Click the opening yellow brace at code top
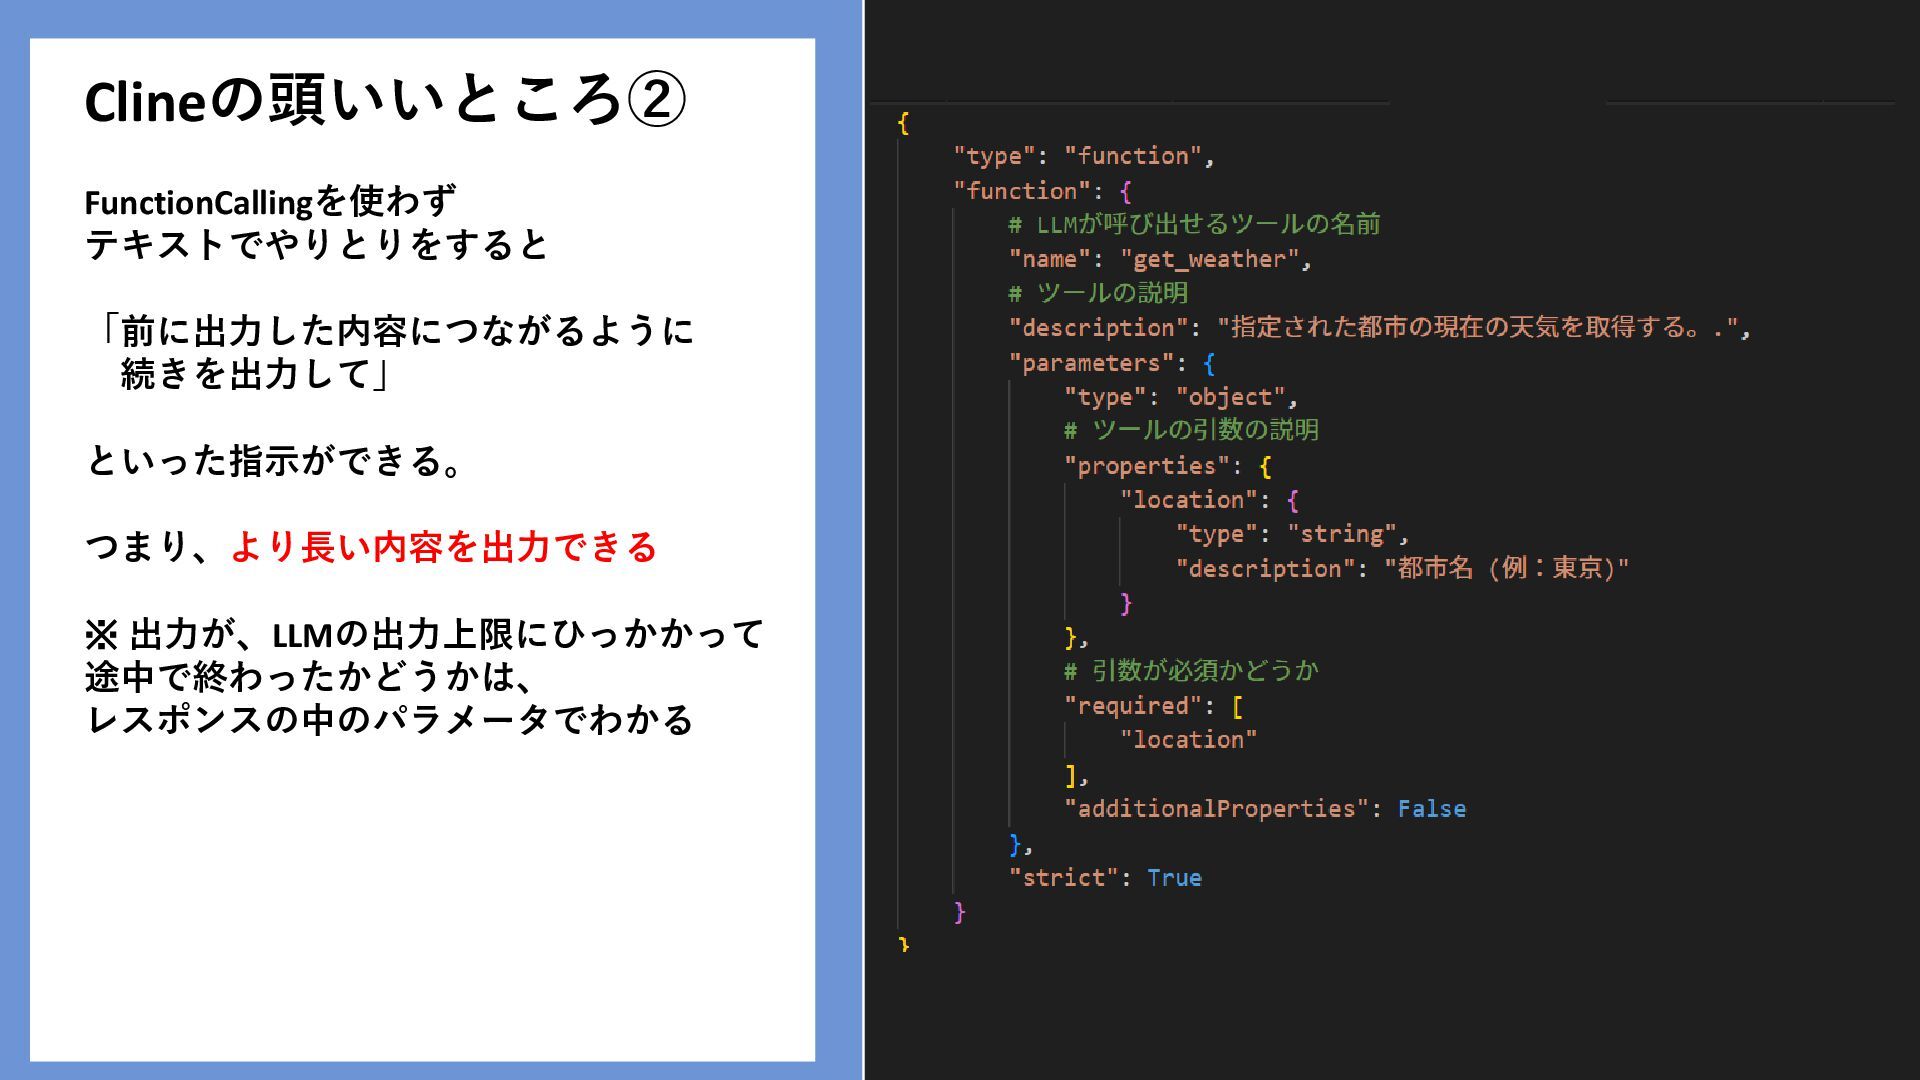Viewport: 1920px width, 1080px height. (x=904, y=123)
